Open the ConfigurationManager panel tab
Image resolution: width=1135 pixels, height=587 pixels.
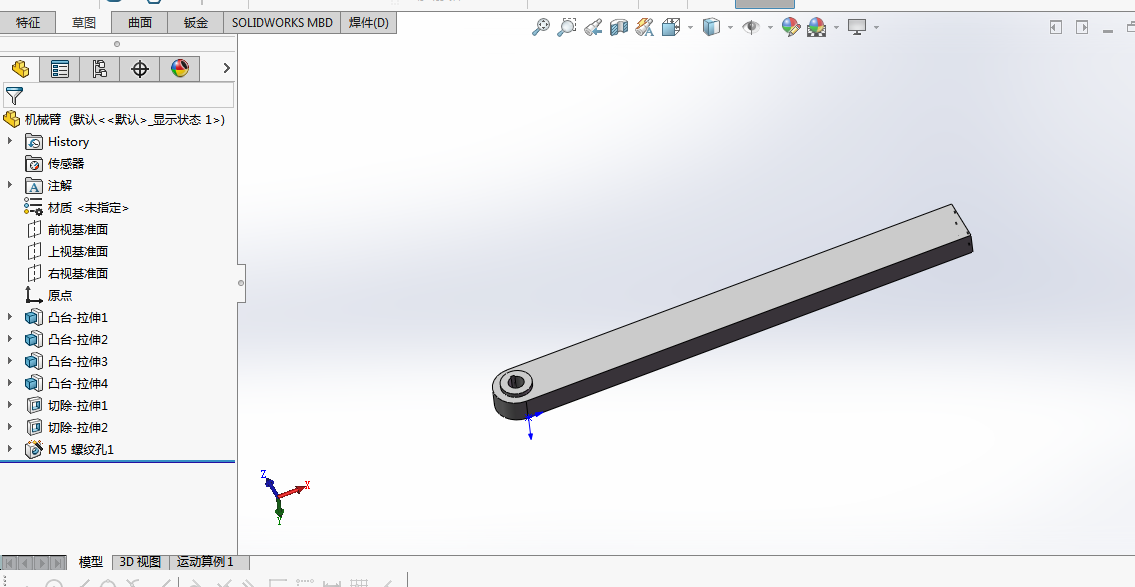[100, 69]
